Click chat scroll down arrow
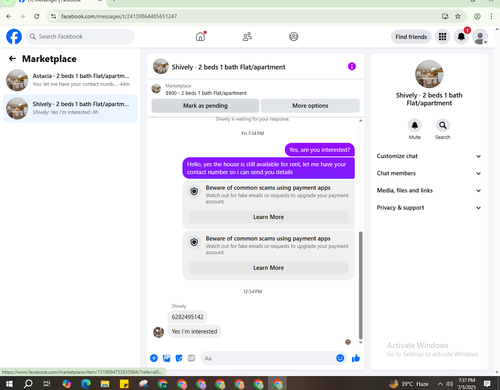The width and height of the screenshot is (500, 390). point(360,342)
